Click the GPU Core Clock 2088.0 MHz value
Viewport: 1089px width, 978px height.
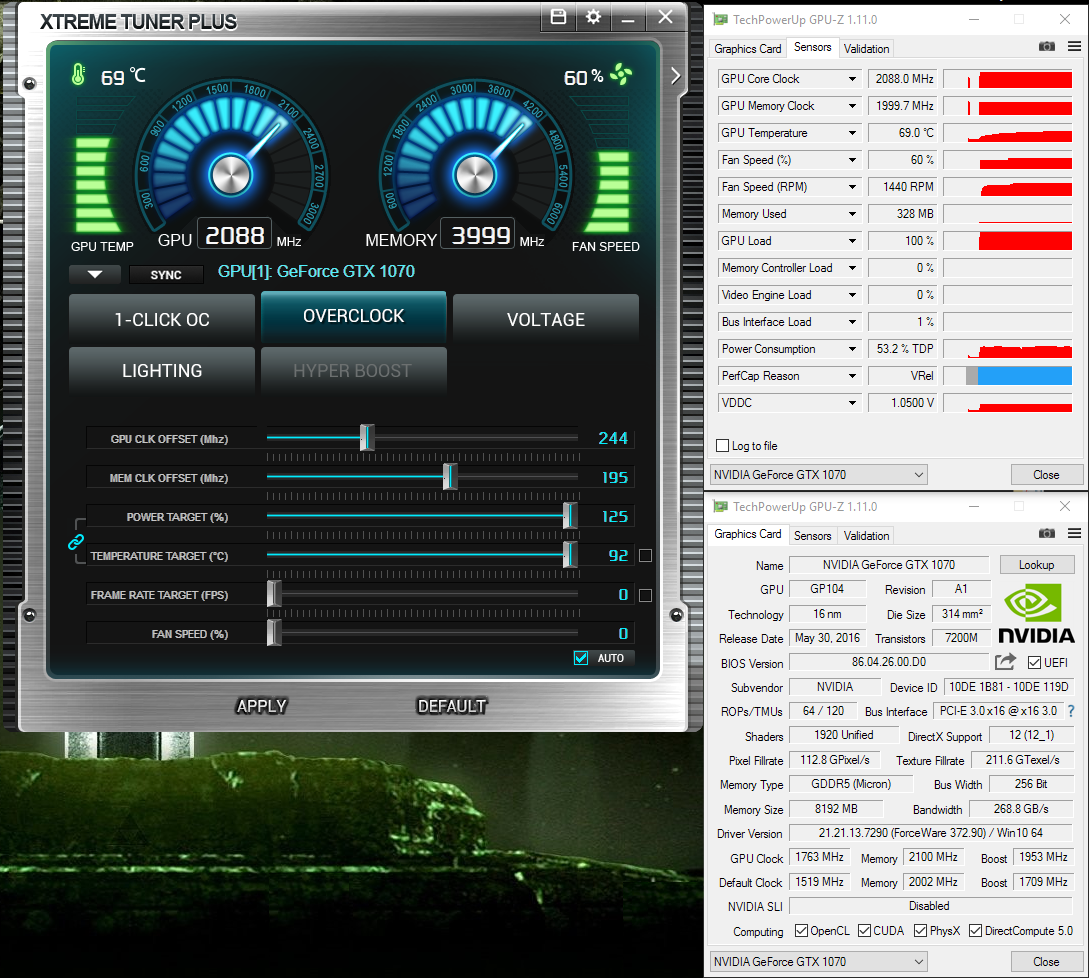[x=902, y=79]
